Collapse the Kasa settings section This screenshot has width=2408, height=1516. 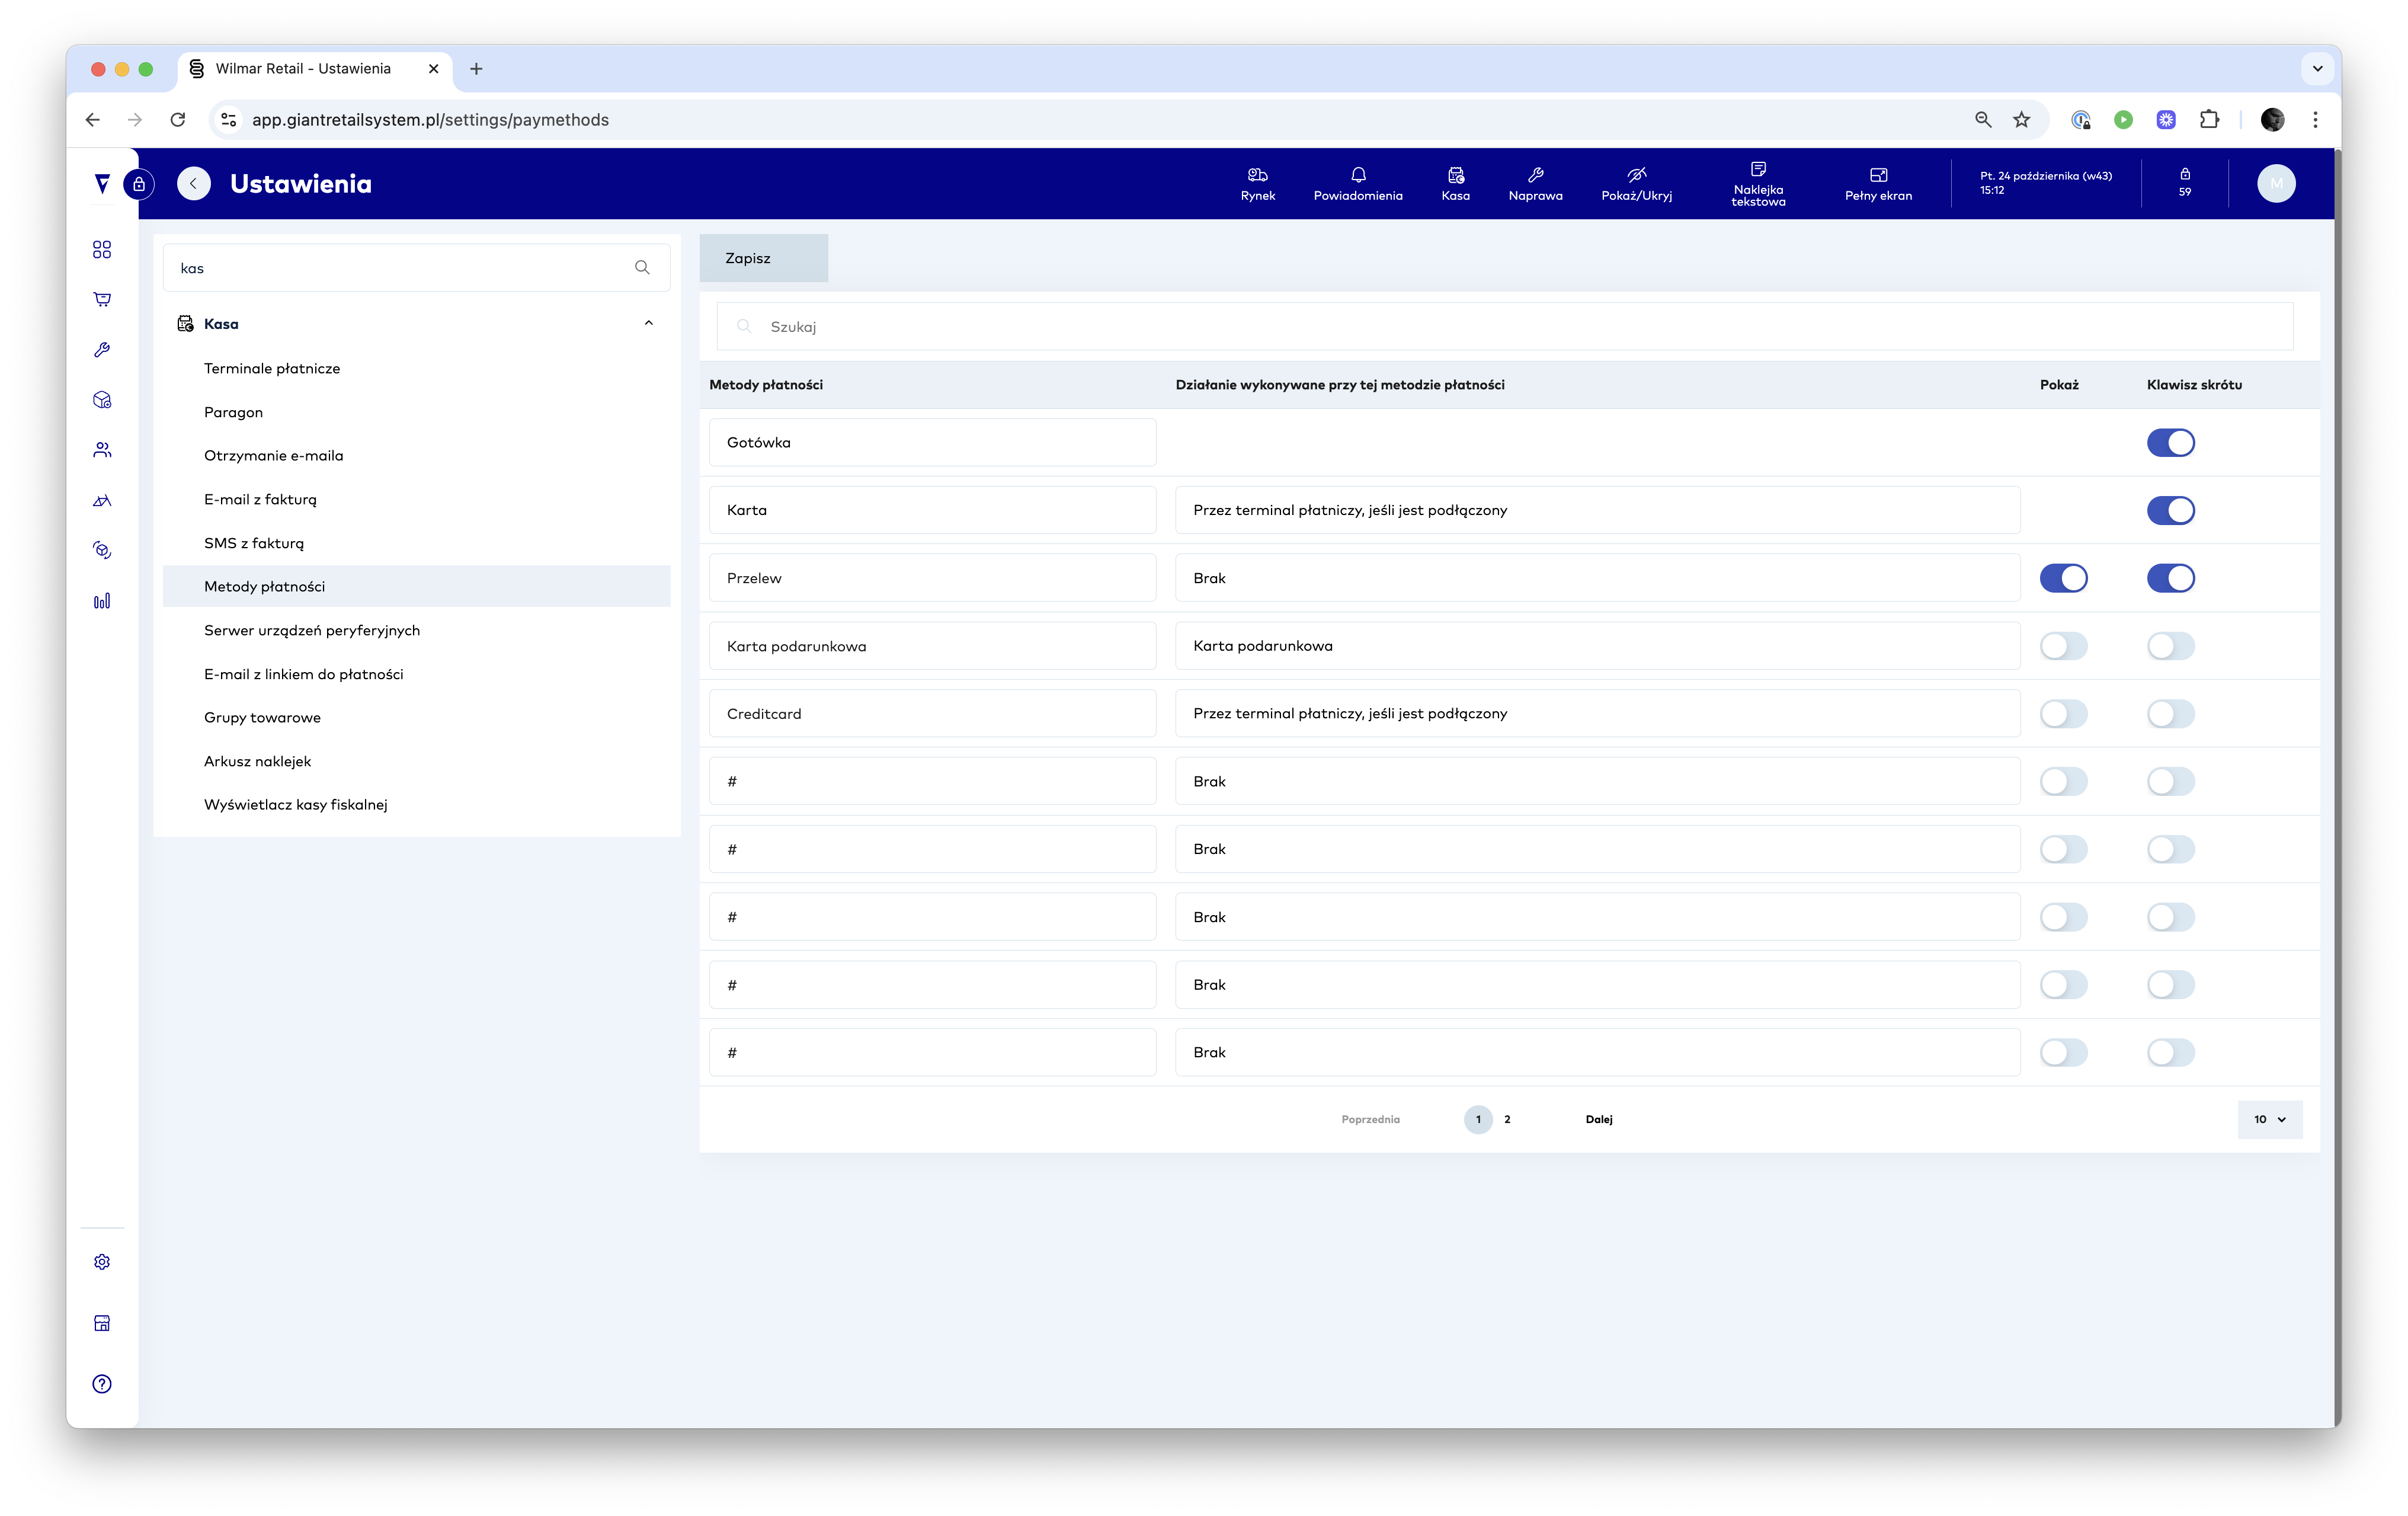(648, 323)
